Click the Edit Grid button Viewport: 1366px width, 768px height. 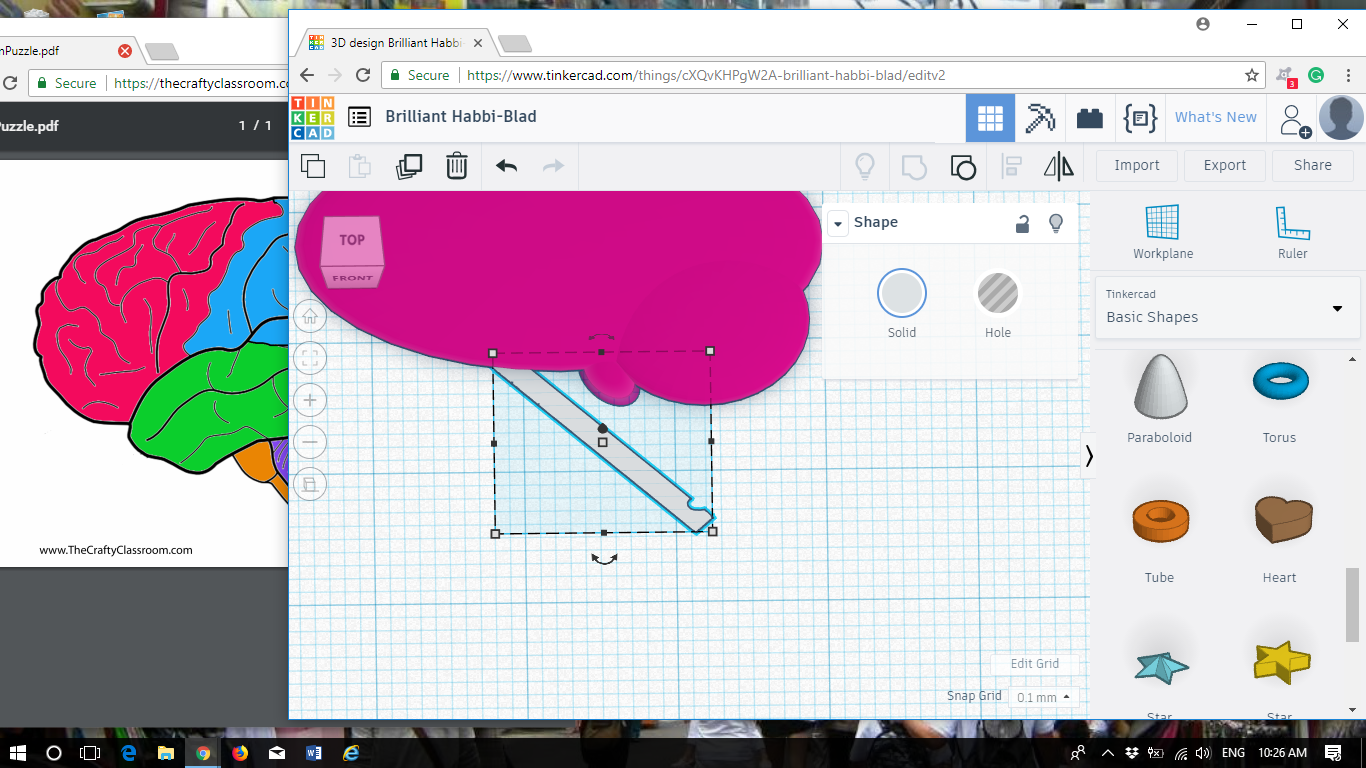tap(1034, 663)
